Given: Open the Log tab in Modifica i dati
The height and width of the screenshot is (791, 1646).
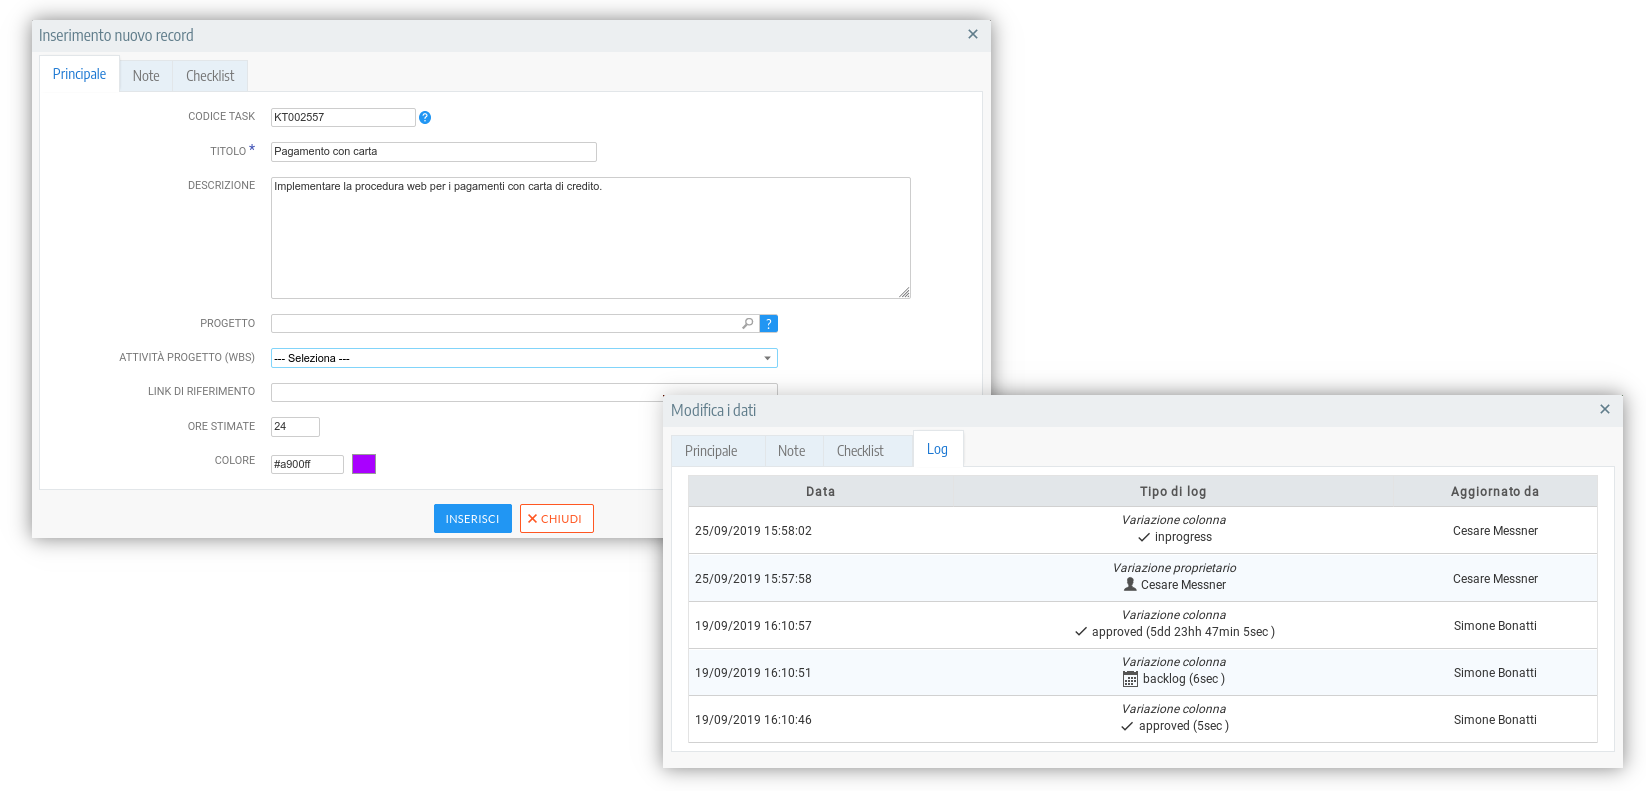Looking at the screenshot, I should pos(937,450).
